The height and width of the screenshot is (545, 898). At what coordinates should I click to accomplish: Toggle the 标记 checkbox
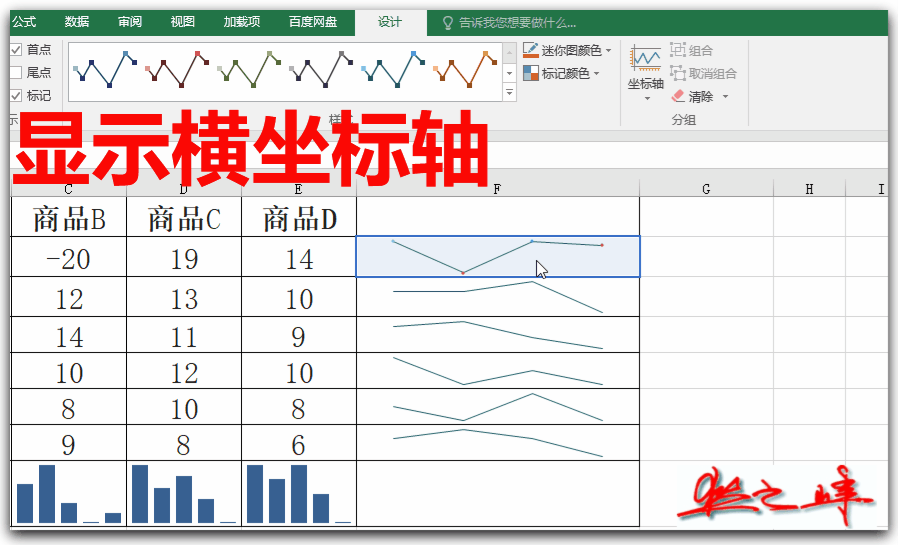point(16,96)
